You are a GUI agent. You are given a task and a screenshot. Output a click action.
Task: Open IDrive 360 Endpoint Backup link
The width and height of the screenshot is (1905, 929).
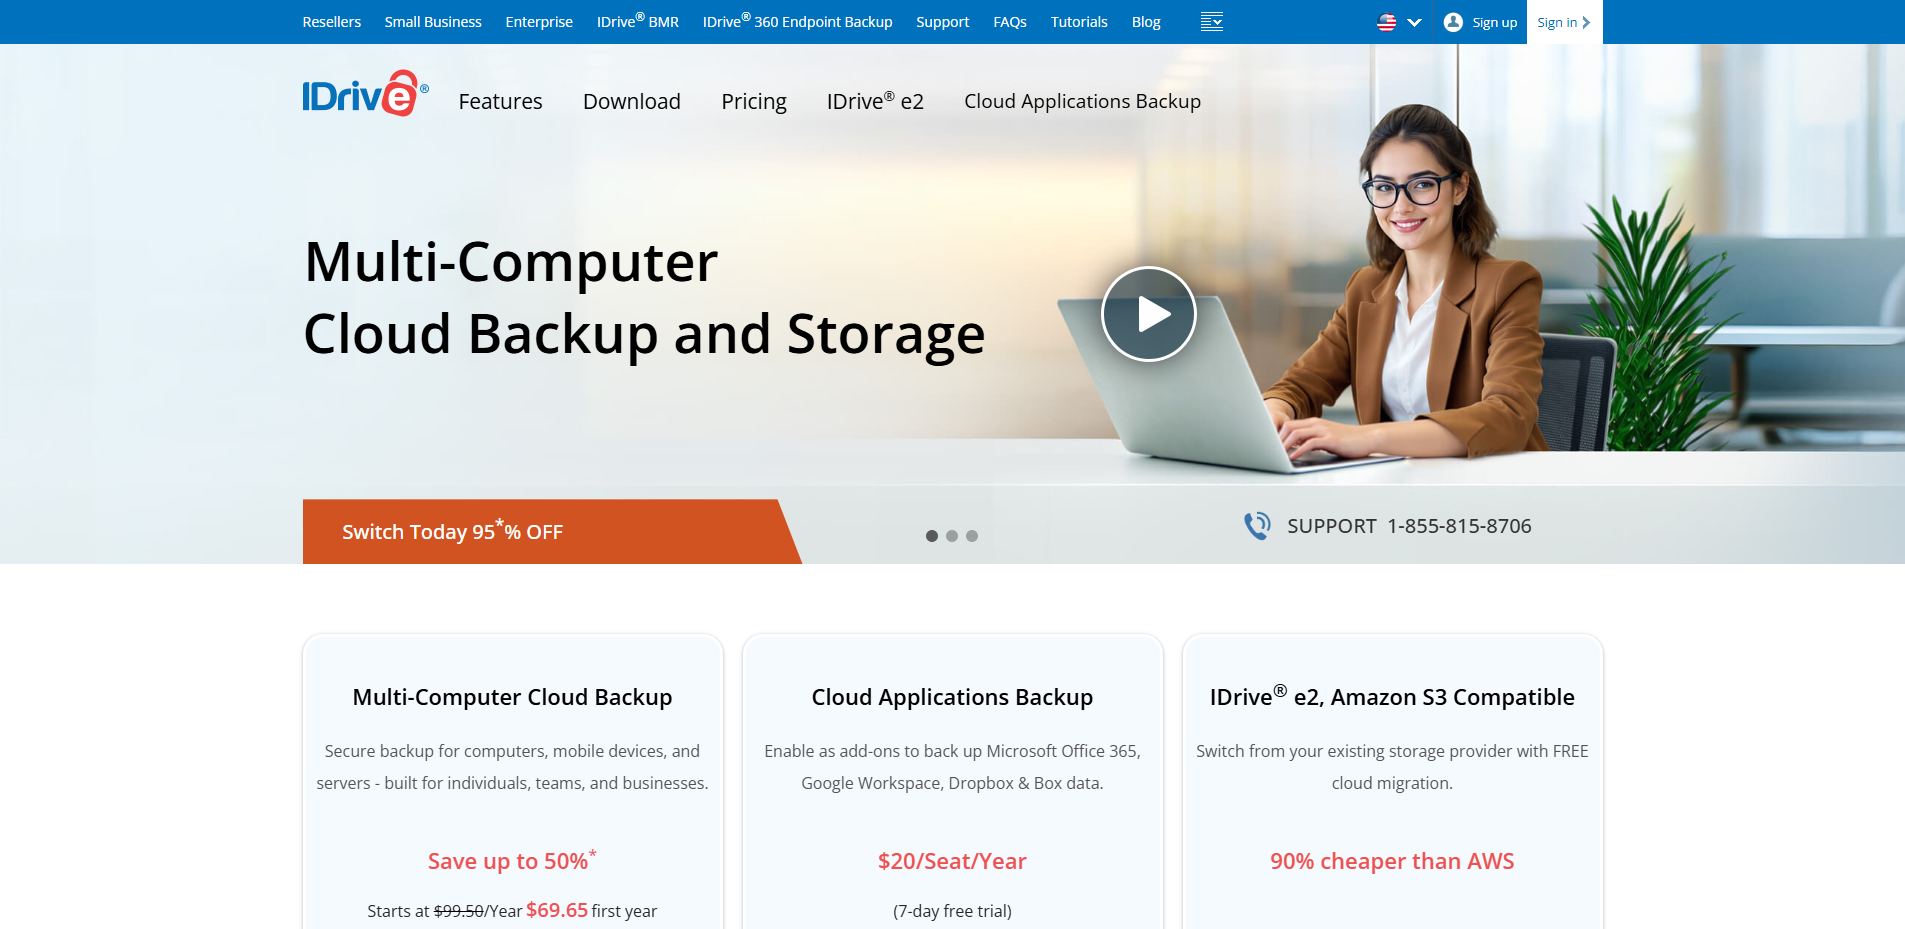(x=797, y=22)
